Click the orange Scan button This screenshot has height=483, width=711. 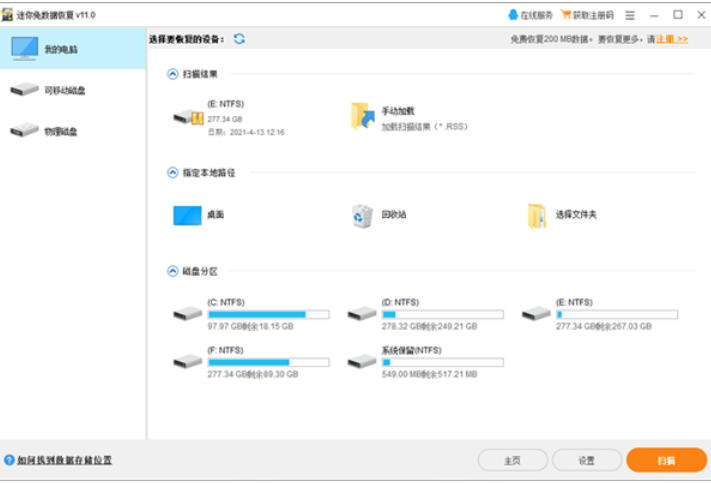(667, 460)
